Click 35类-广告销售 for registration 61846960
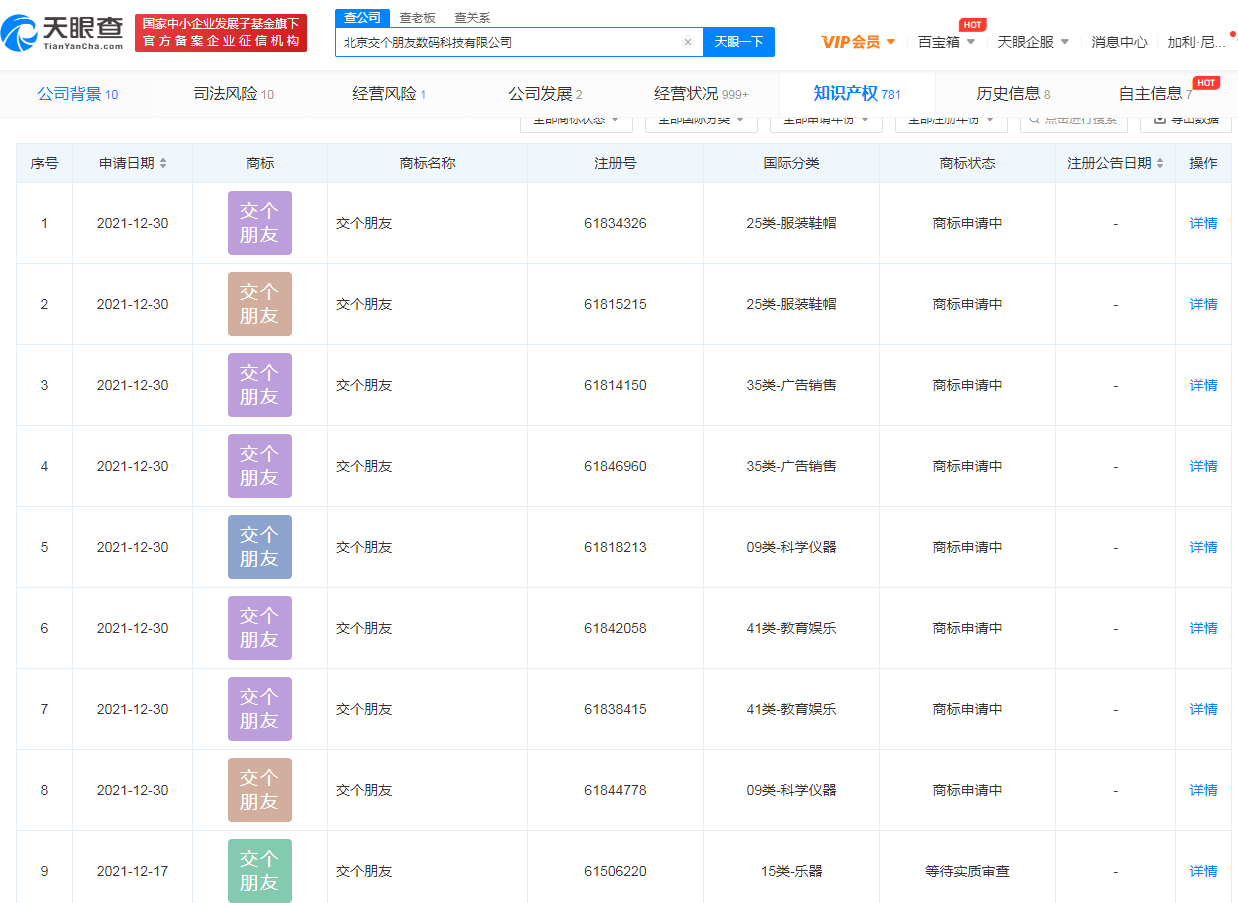Viewport: 1238px width, 903px height. (x=791, y=466)
